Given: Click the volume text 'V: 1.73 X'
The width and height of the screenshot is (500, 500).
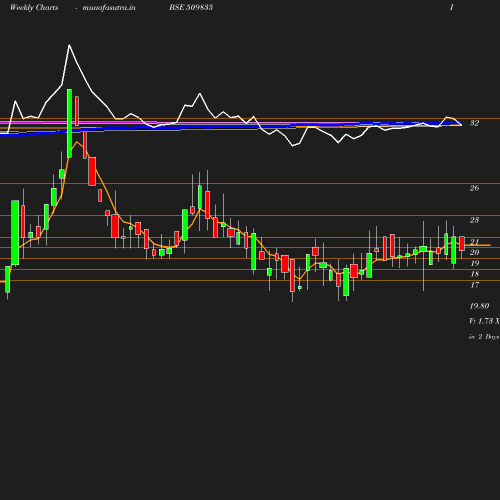Looking at the screenshot, I should point(484,321).
